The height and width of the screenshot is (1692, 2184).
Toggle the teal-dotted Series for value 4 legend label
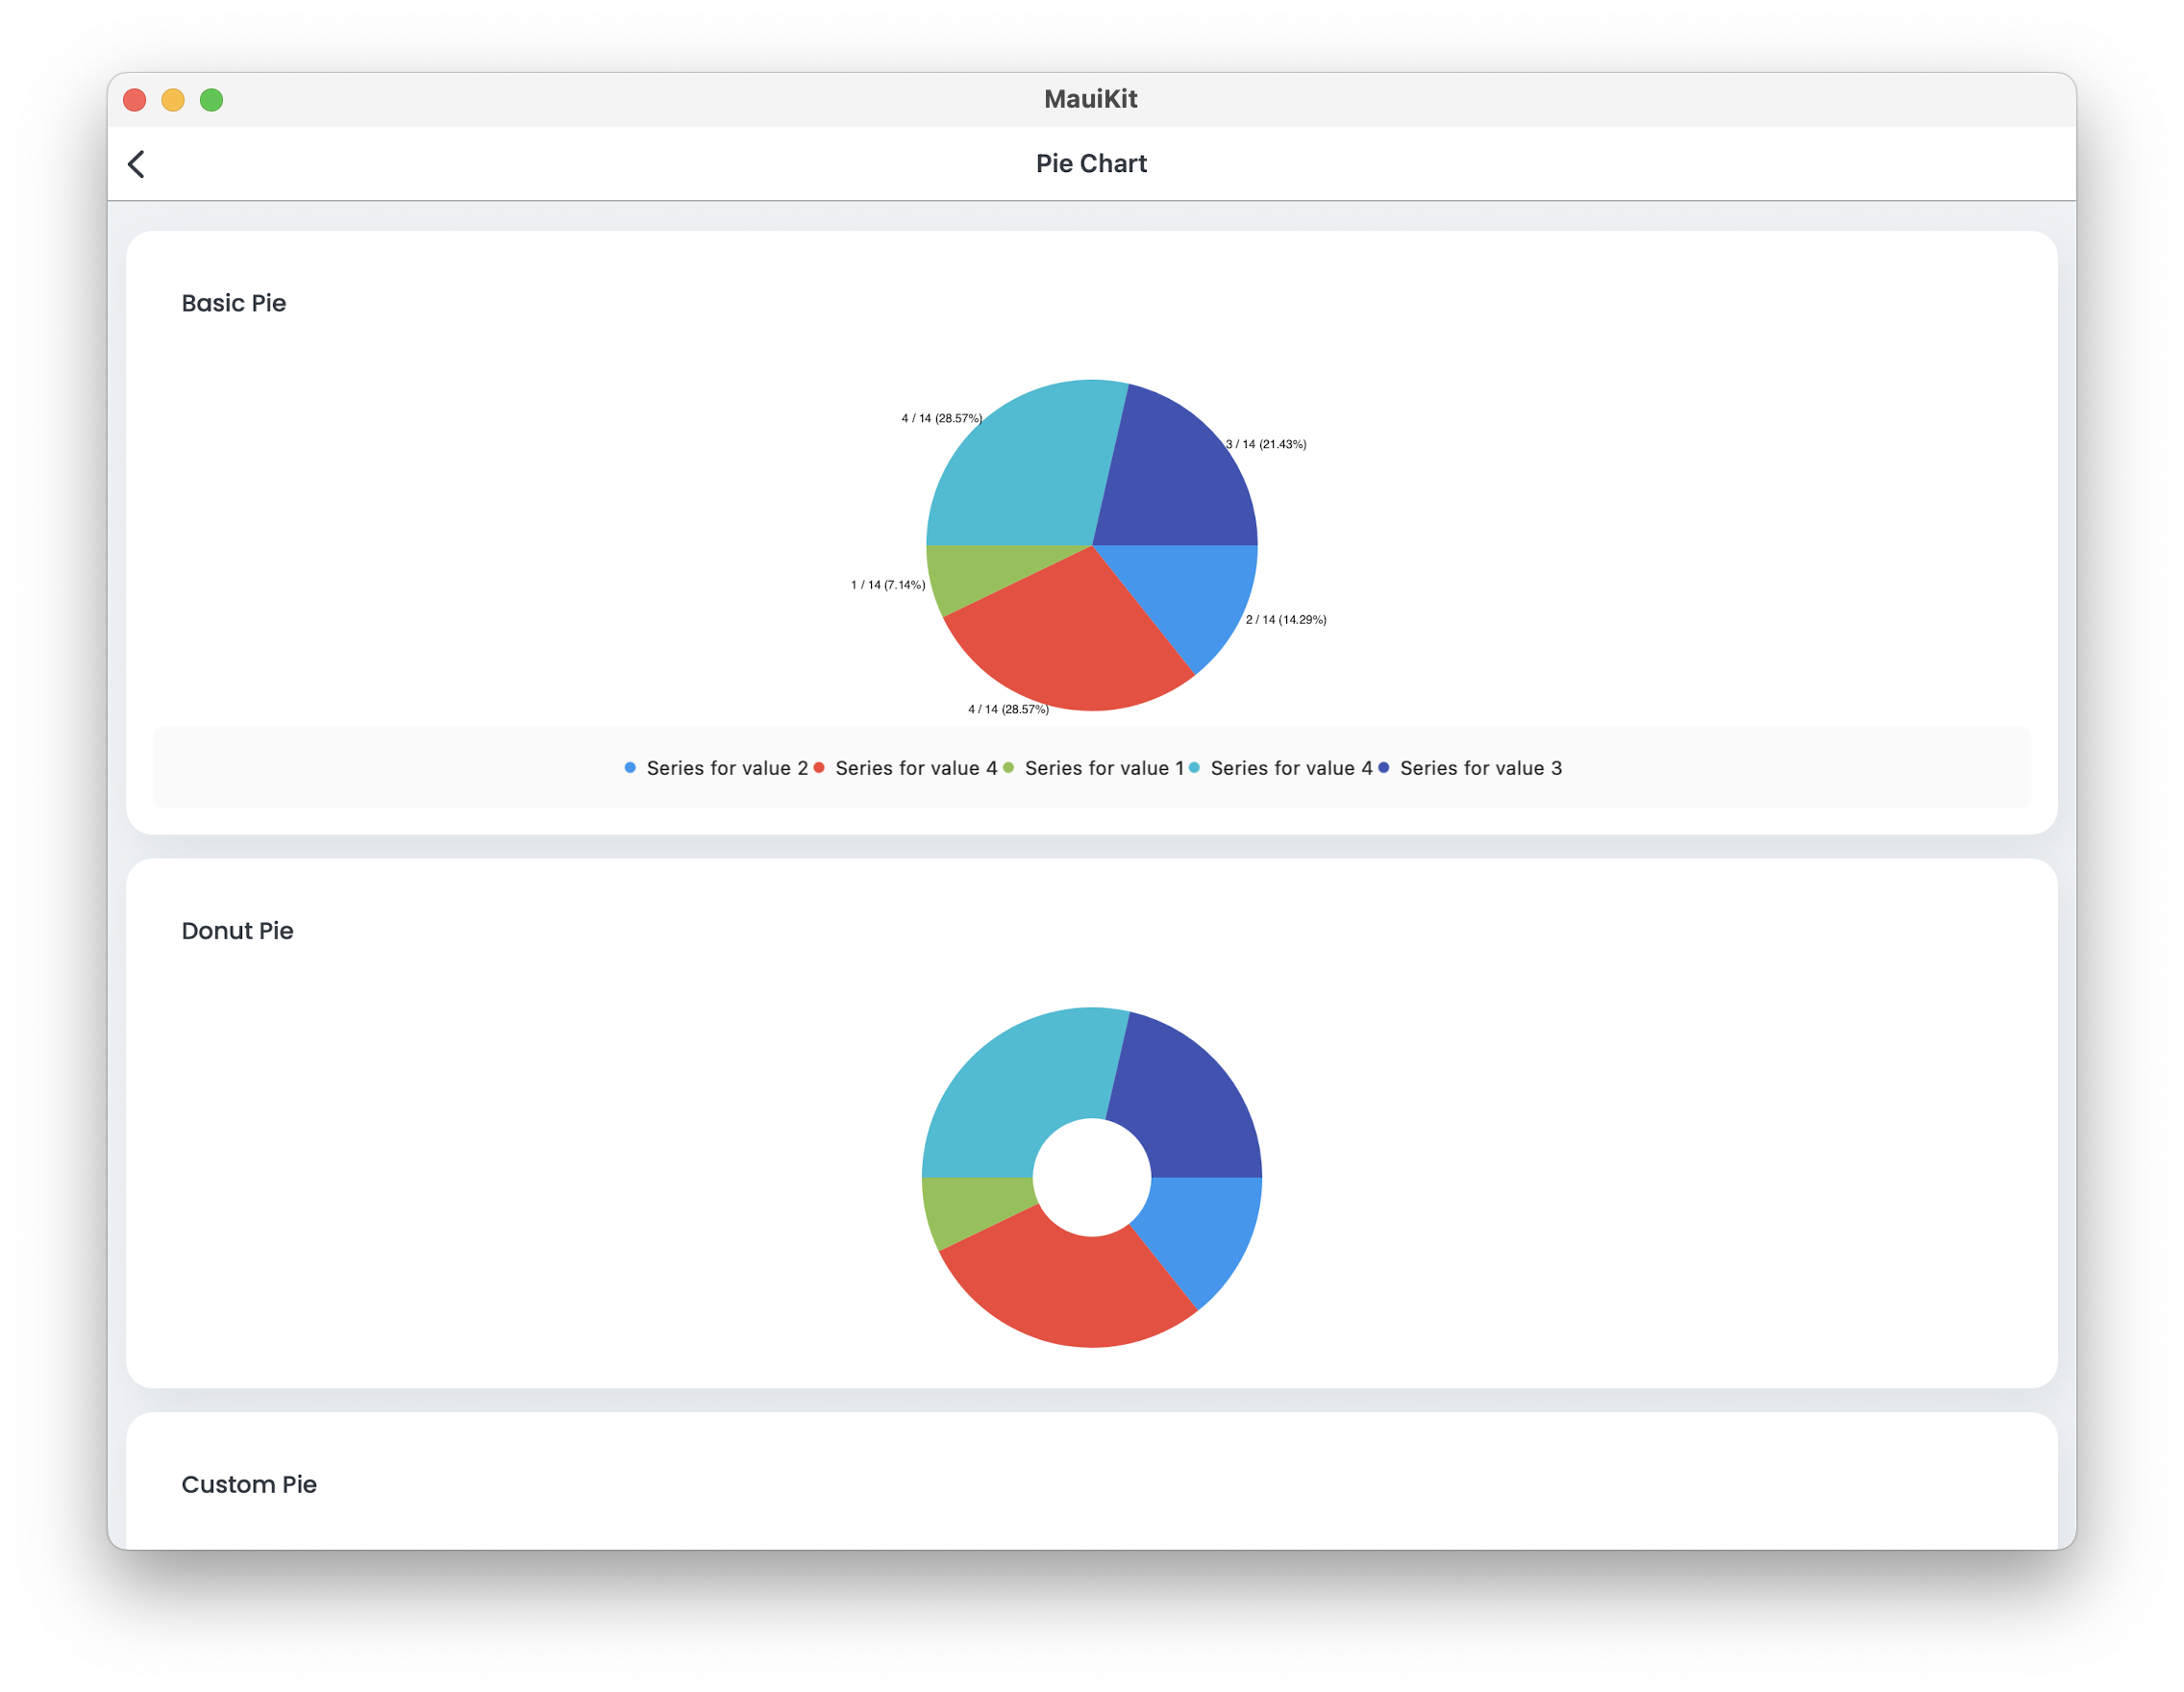tap(1291, 768)
